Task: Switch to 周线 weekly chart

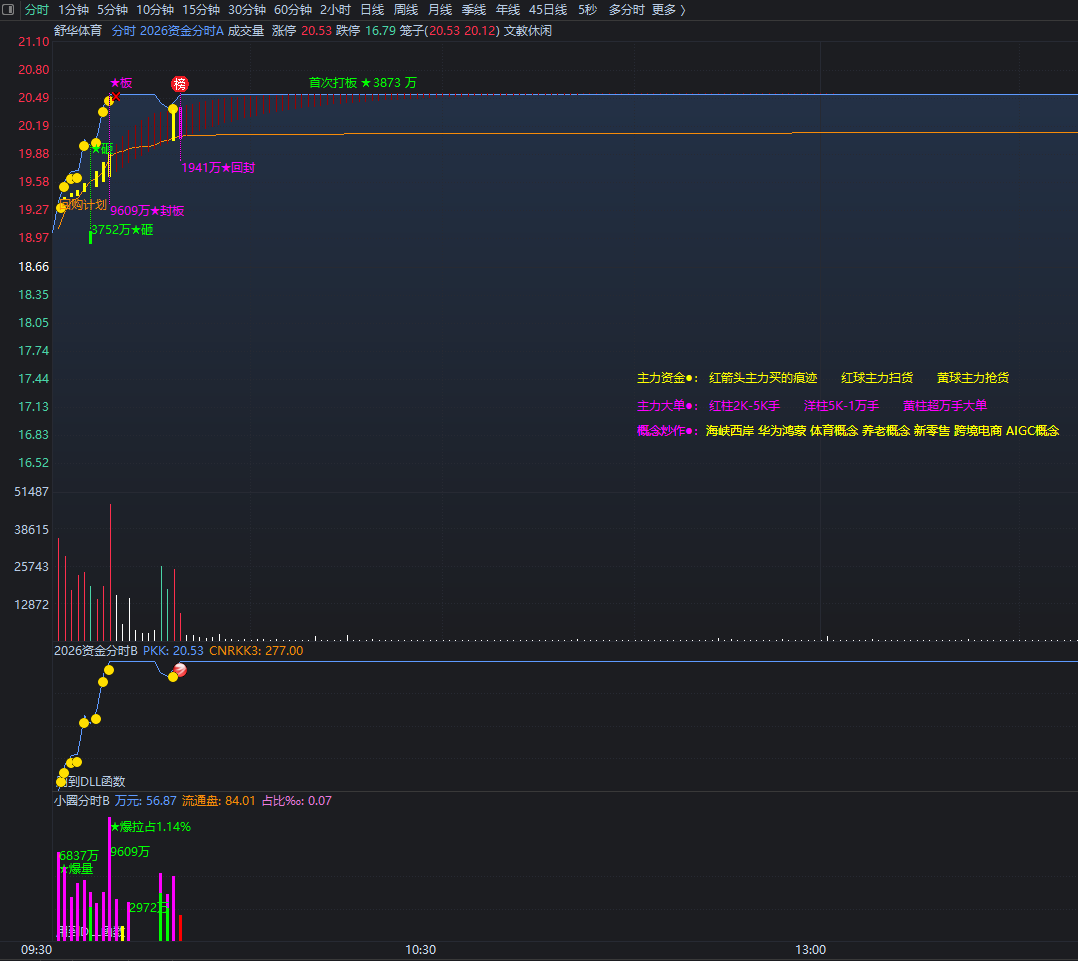Action: click(405, 10)
